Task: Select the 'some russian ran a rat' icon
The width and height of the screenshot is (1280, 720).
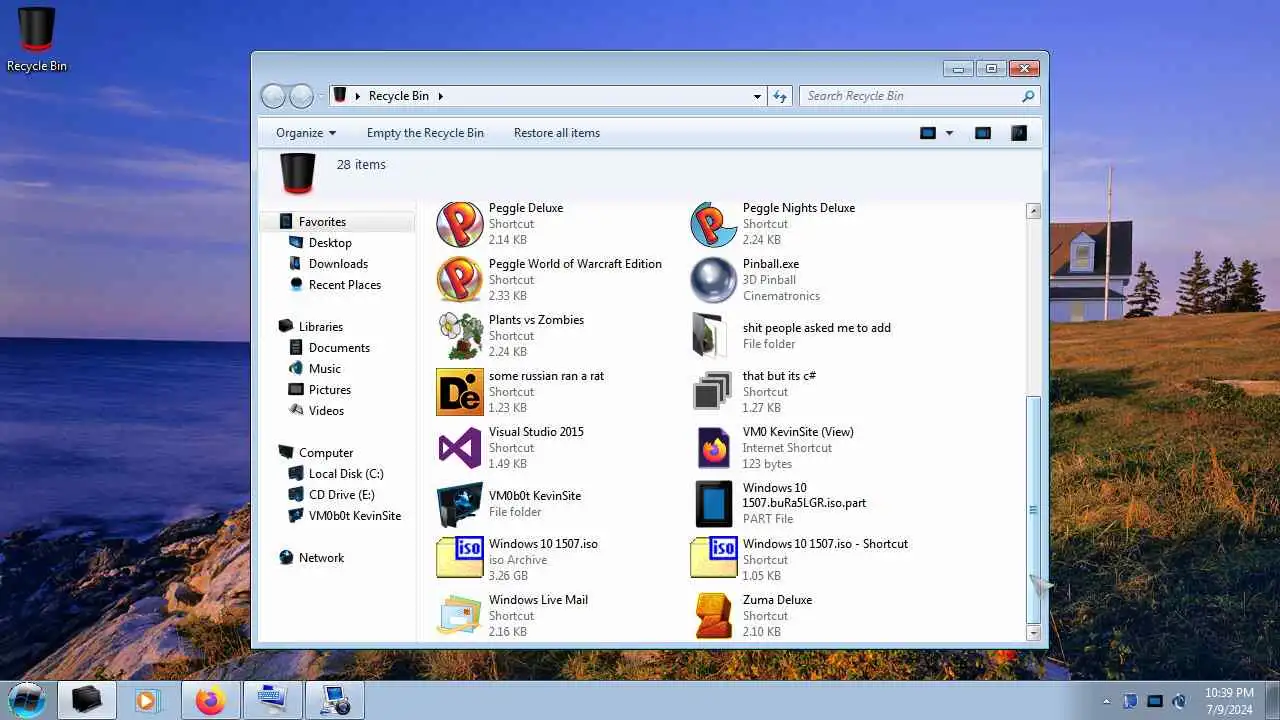Action: [x=460, y=392]
